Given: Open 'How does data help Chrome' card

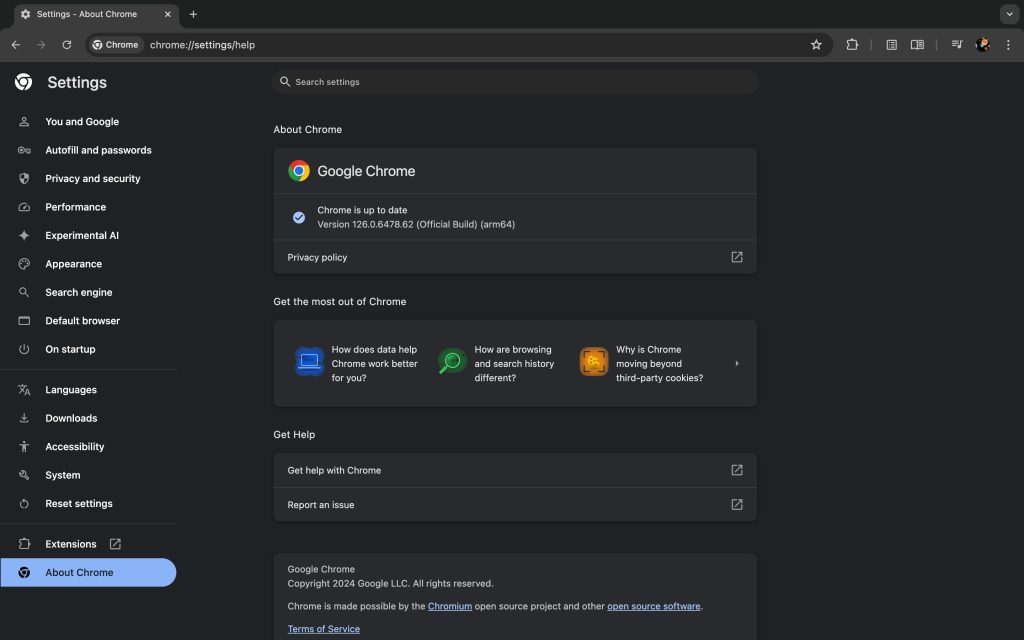Looking at the screenshot, I should [358, 364].
